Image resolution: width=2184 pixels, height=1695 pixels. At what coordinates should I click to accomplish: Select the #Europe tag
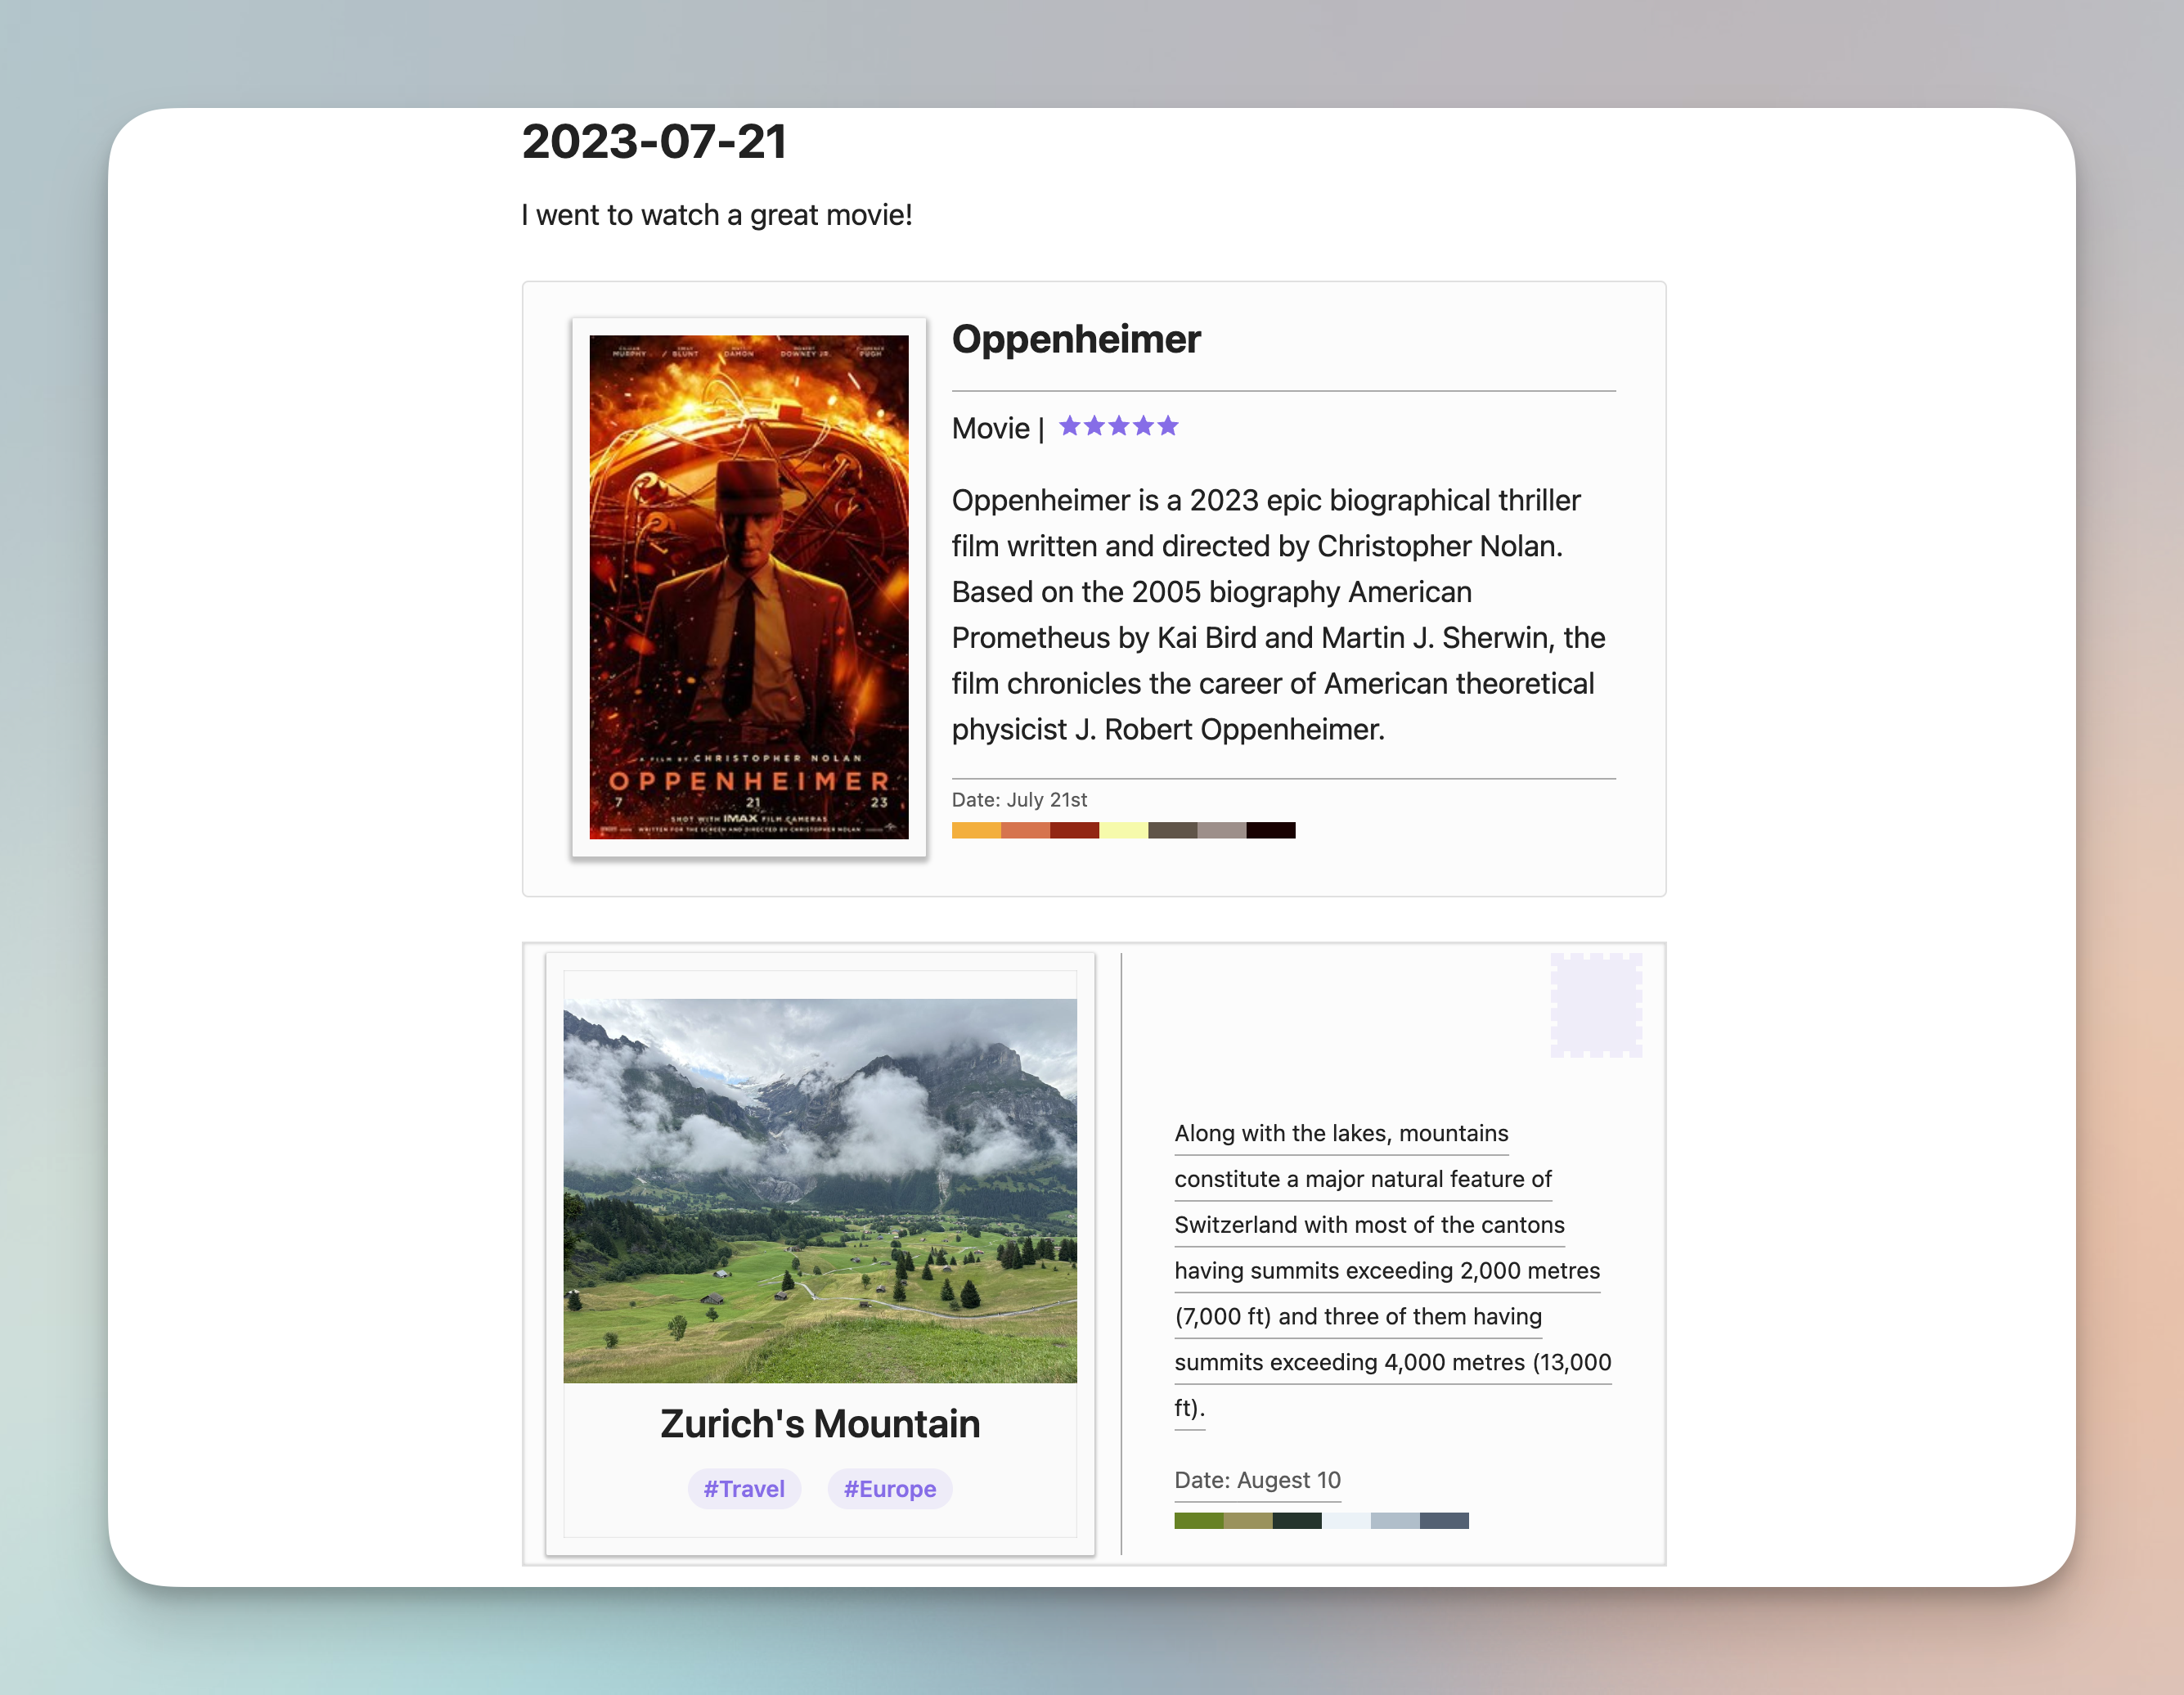[889, 1489]
